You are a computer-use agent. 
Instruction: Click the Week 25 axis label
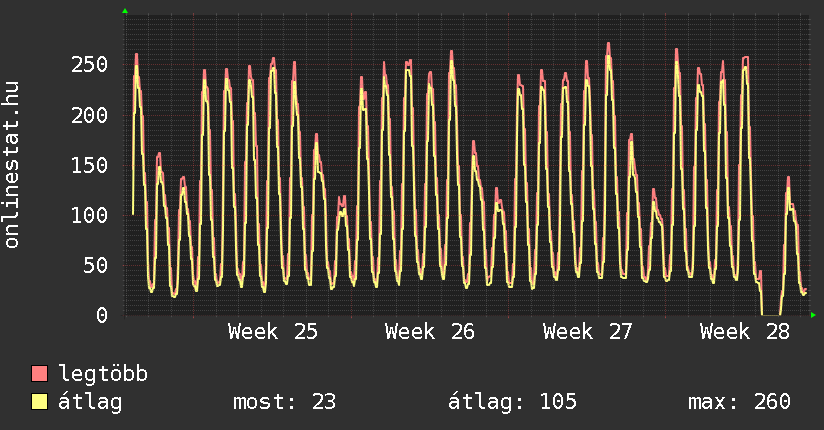(x=273, y=332)
